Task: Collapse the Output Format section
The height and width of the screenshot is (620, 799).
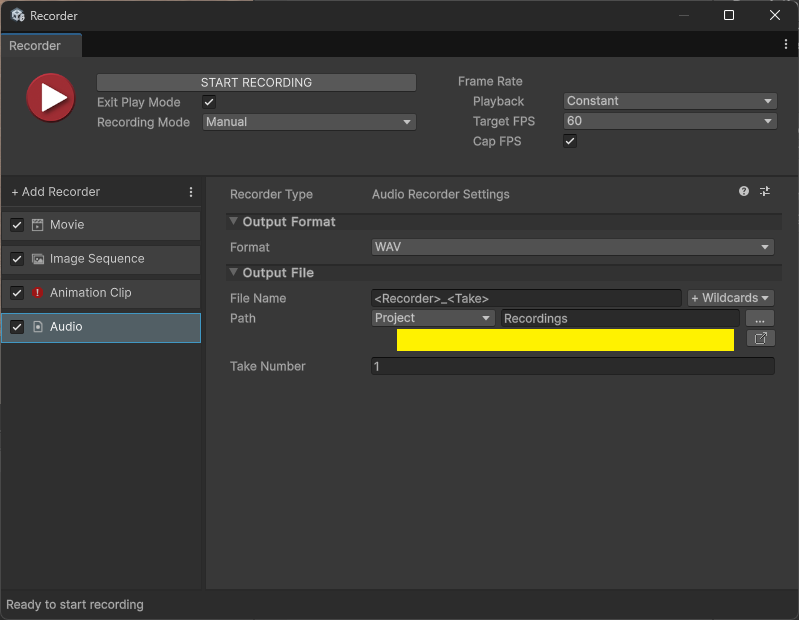Action: (x=234, y=222)
